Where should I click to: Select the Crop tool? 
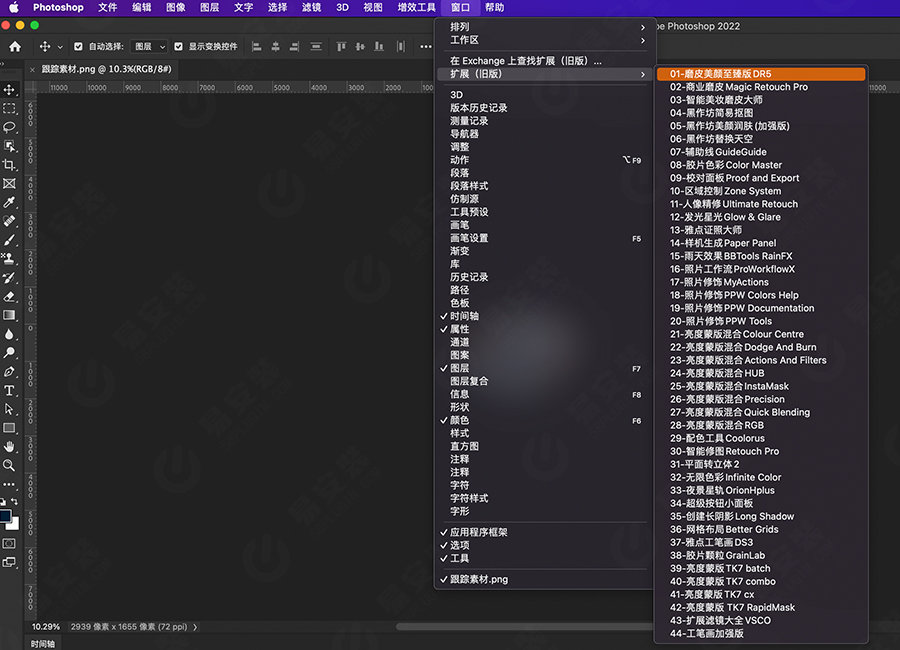point(9,165)
